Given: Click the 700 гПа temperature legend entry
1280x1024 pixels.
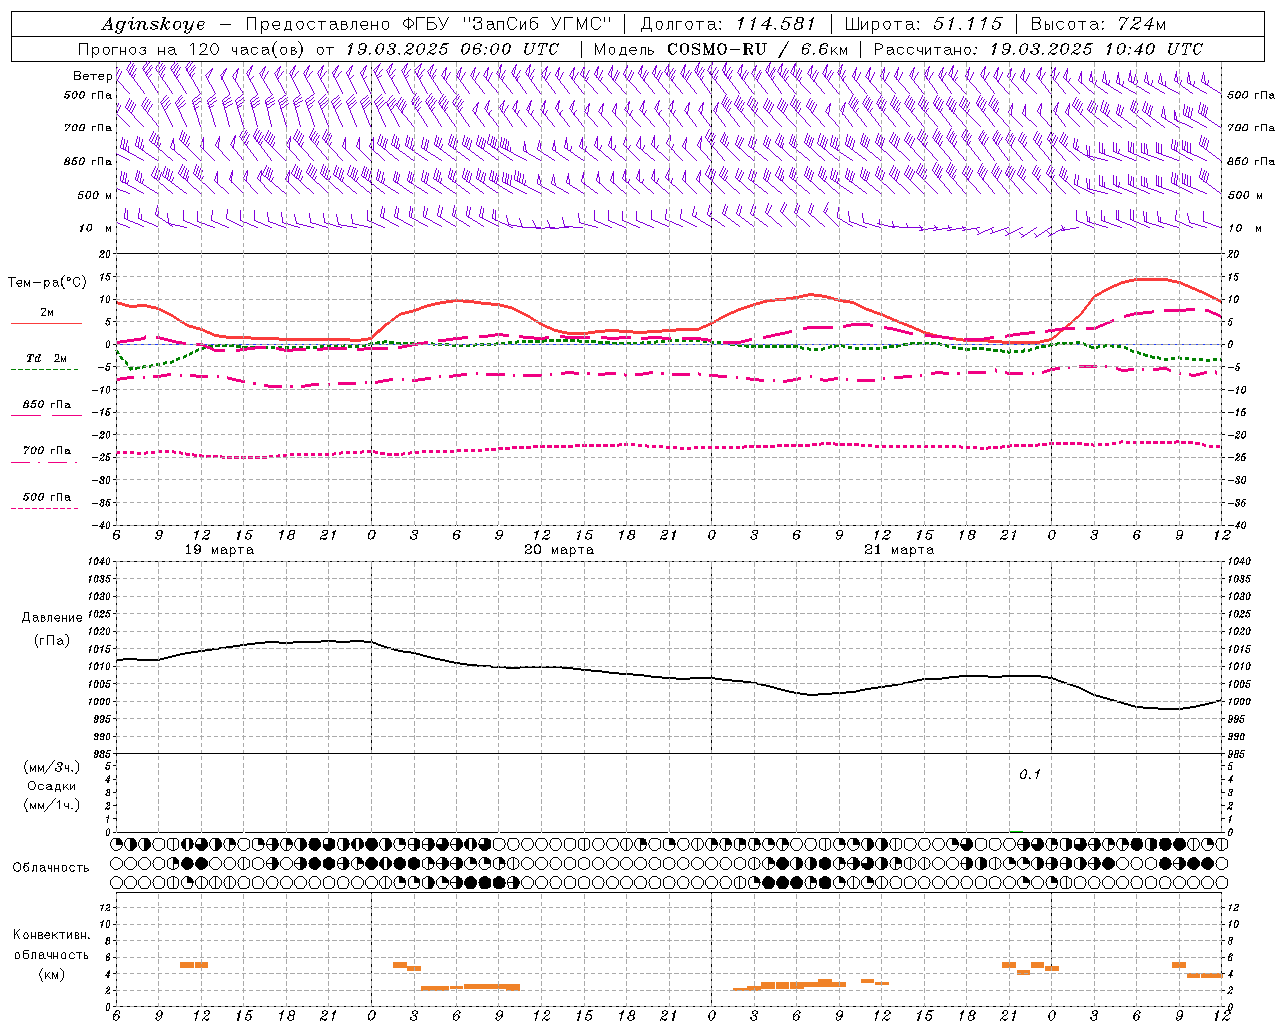Looking at the screenshot, I should point(47,450).
